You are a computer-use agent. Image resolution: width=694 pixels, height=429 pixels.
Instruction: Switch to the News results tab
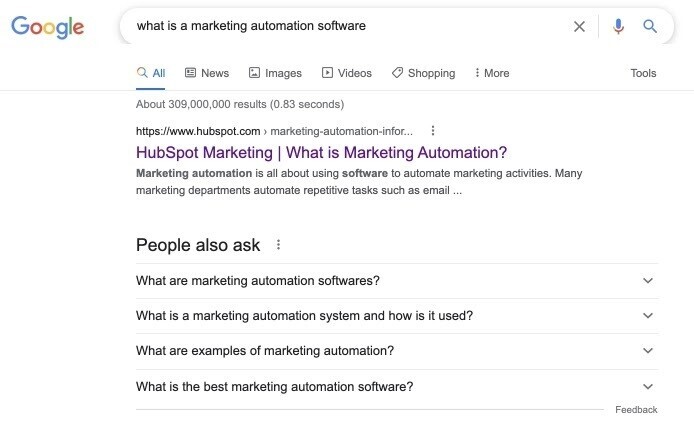(207, 73)
